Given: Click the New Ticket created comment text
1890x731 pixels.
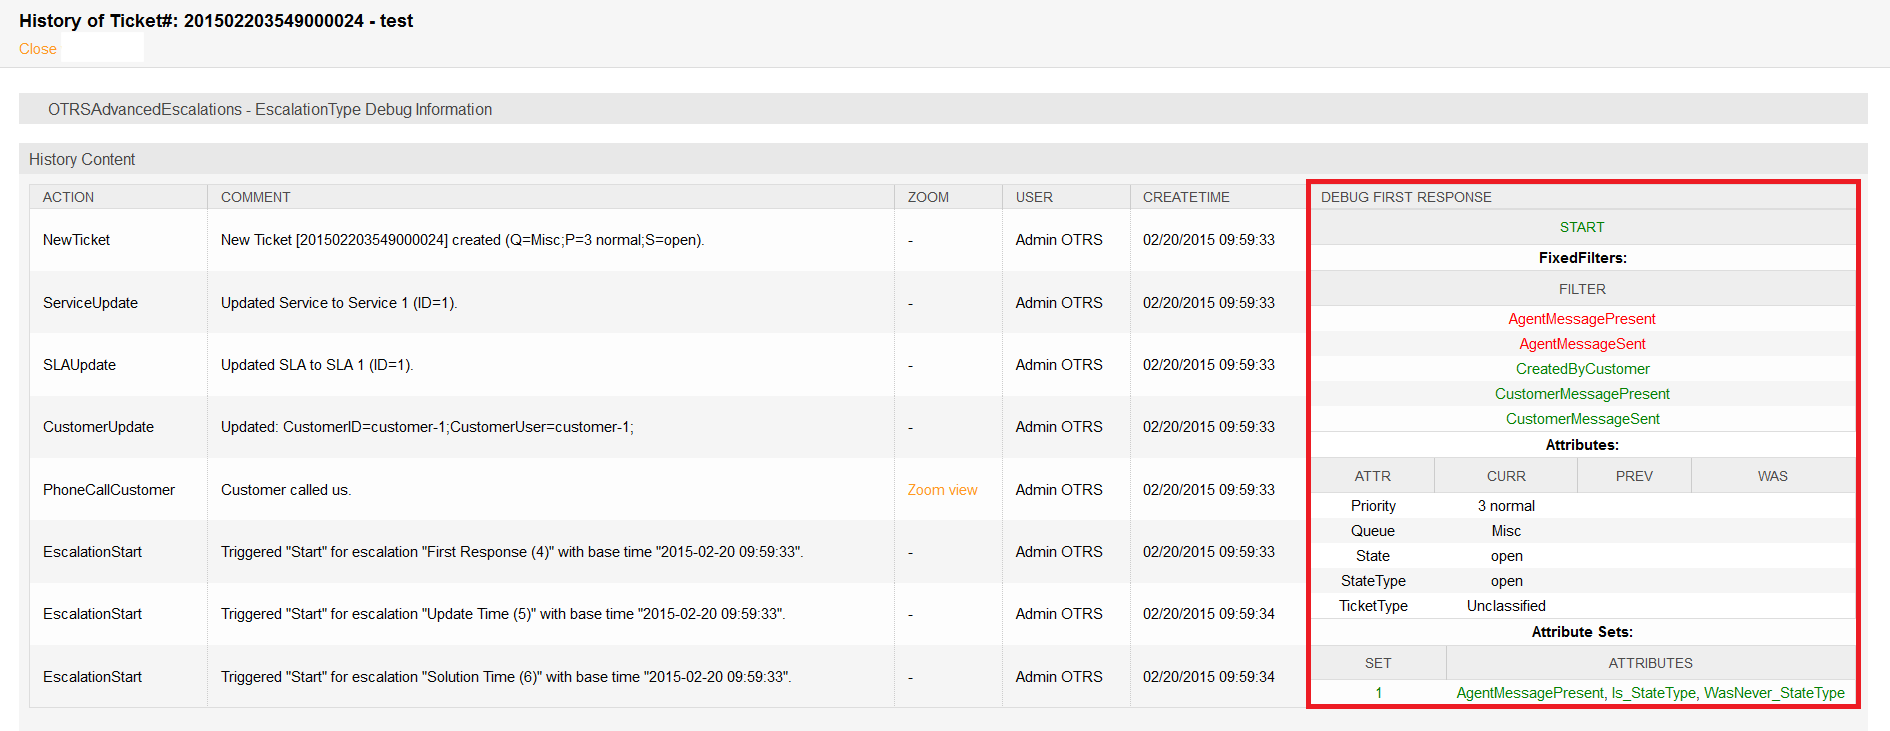Looking at the screenshot, I should (x=462, y=240).
